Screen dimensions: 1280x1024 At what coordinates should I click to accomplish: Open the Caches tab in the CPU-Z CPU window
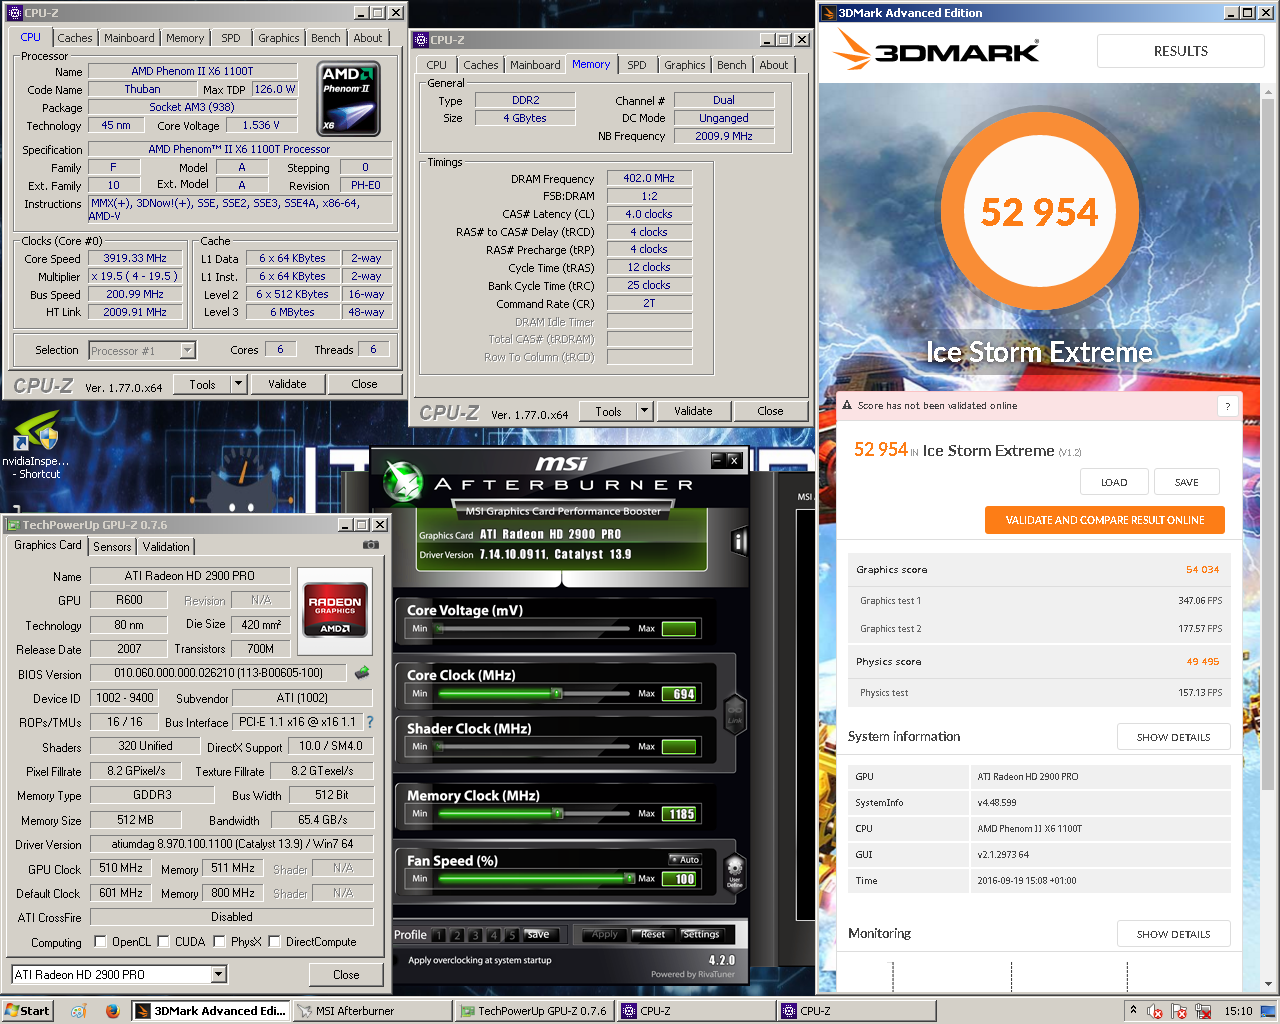[x=74, y=38]
